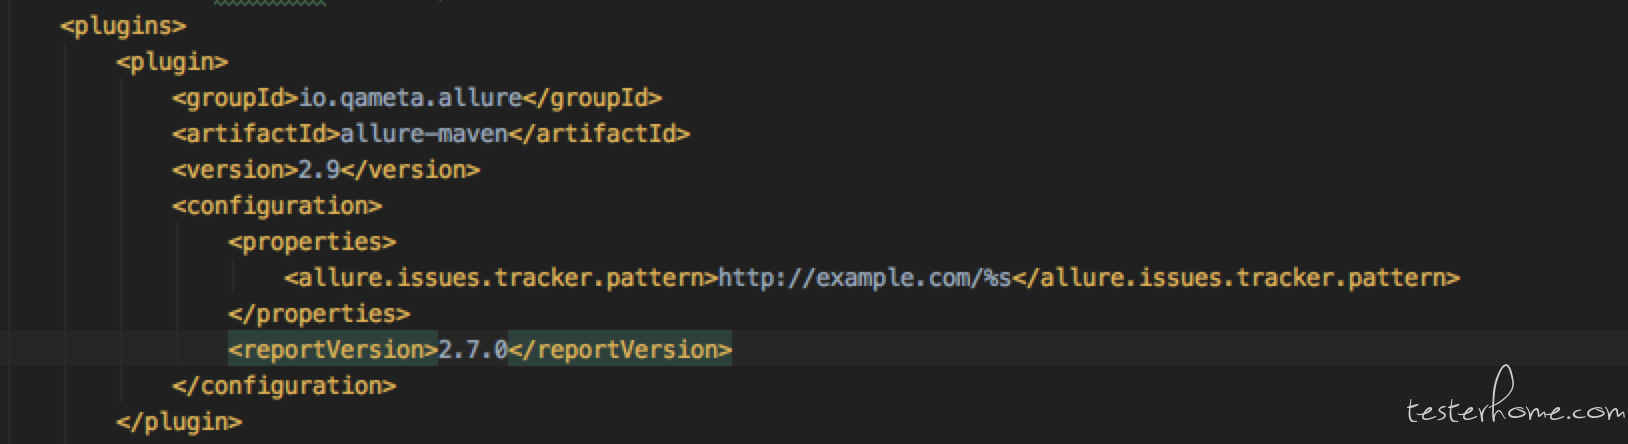
Task: Click the highlighted opening reportVersion tag
Action: click(x=333, y=350)
